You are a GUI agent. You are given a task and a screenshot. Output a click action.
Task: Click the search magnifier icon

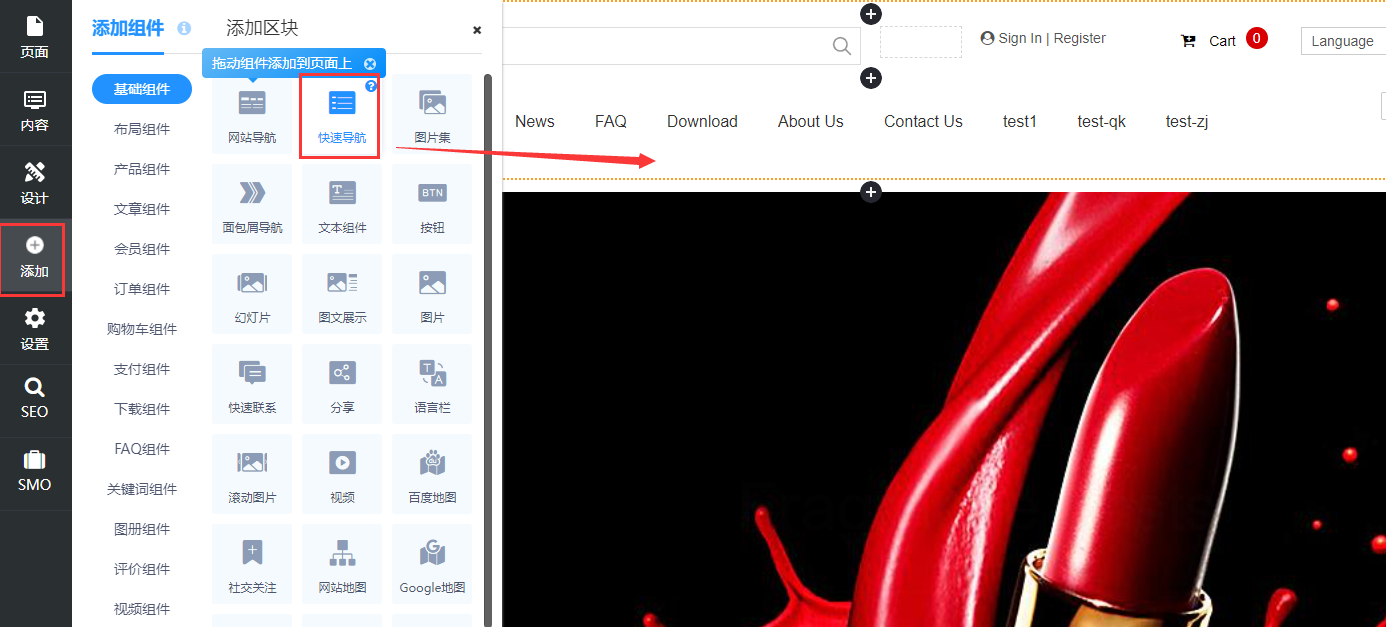pos(842,45)
